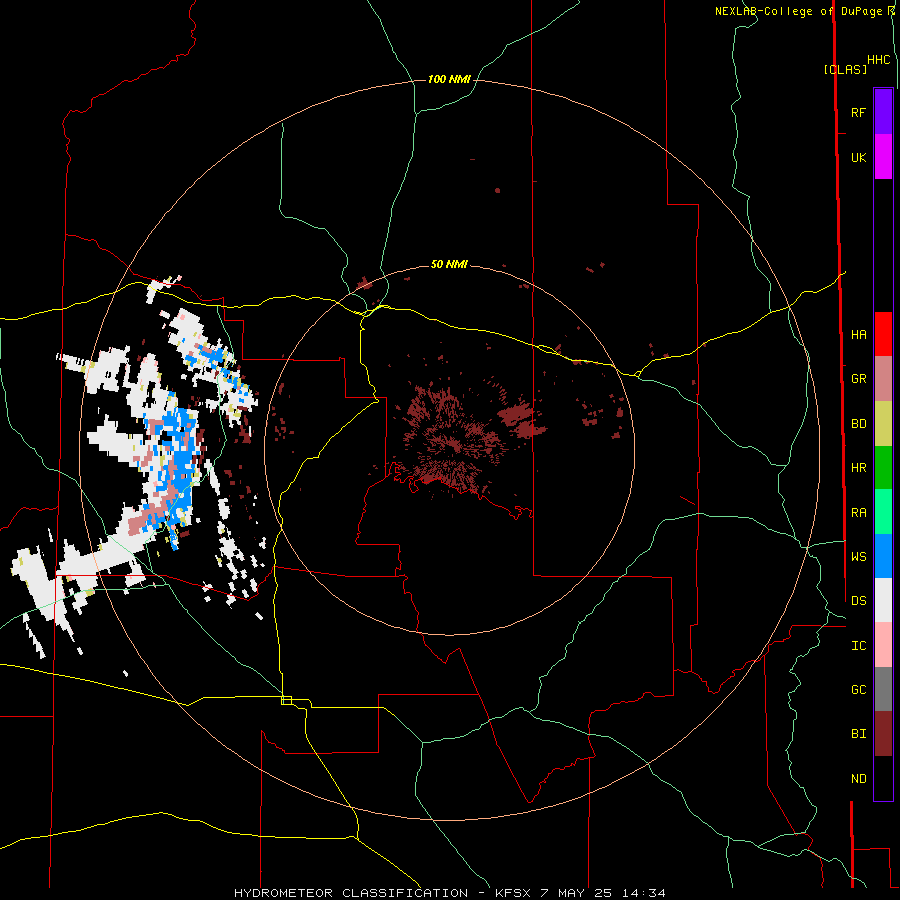Select the GC gray legend swatch
This screenshot has height=900, width=900.
tap(883, 689)
